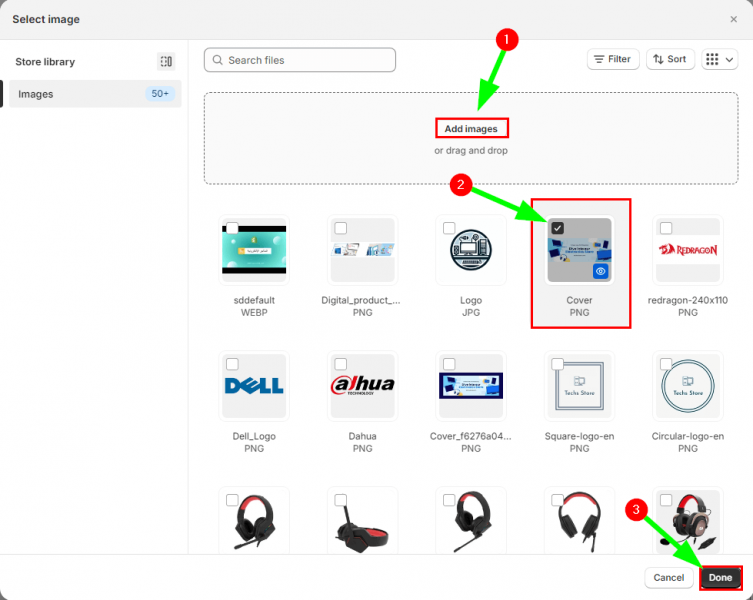Open the Filter options
753x600 pixels.
click(x=612, y=60)
